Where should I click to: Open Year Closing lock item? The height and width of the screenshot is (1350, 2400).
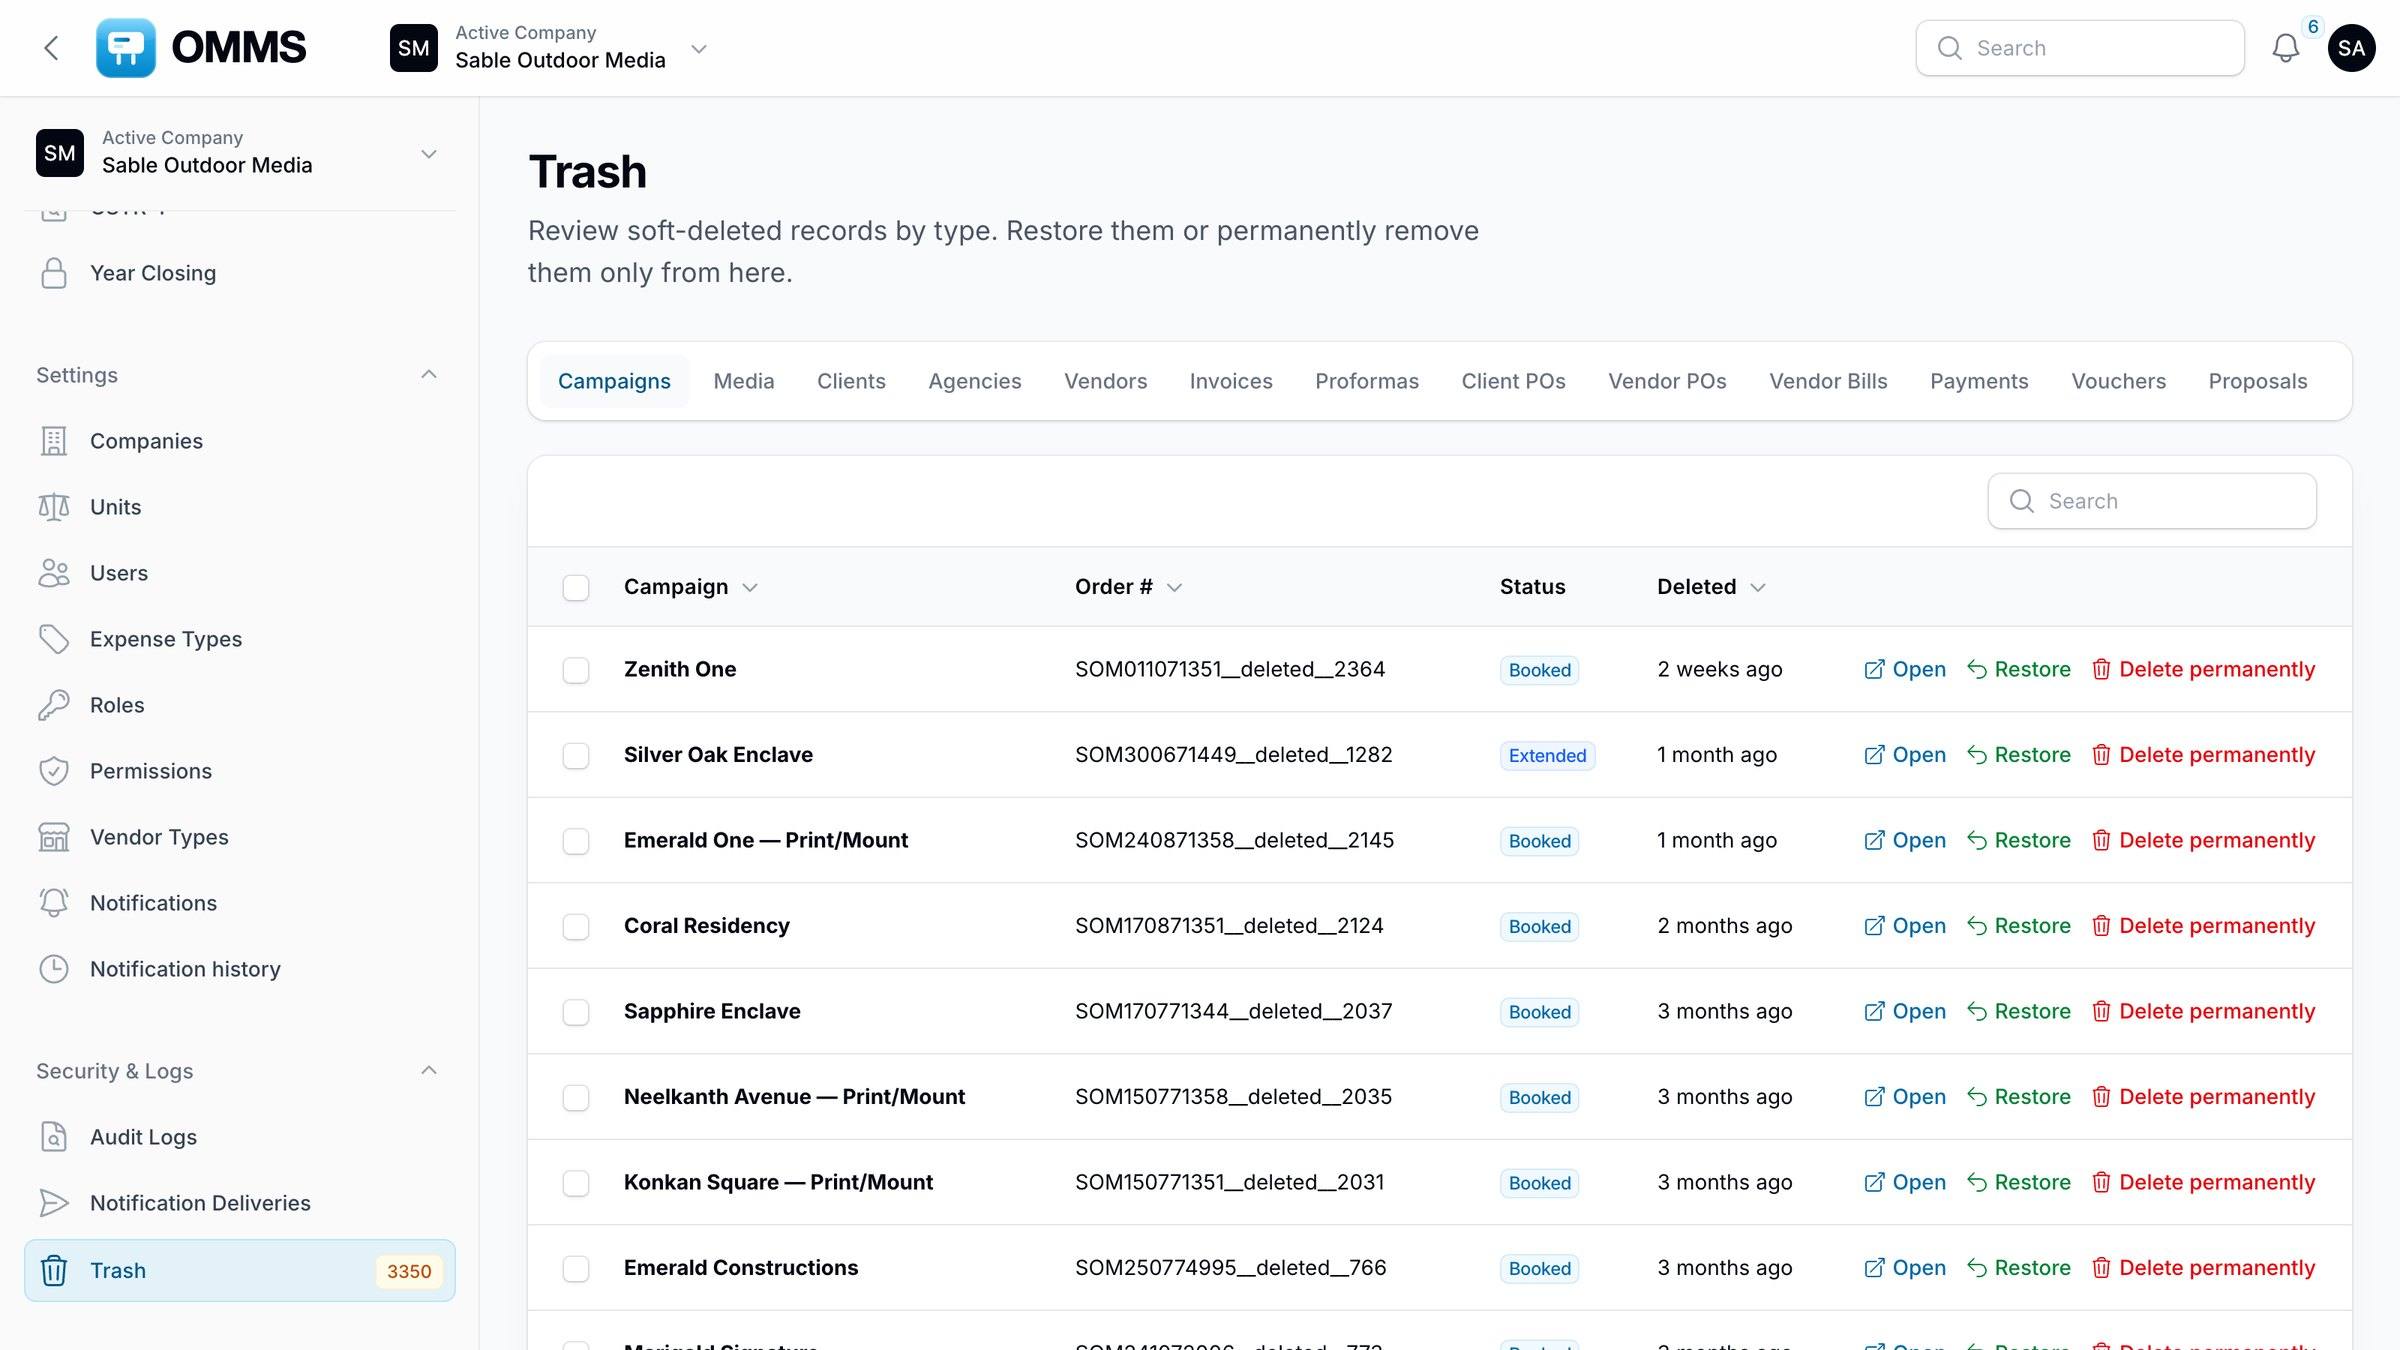[54, 273]
